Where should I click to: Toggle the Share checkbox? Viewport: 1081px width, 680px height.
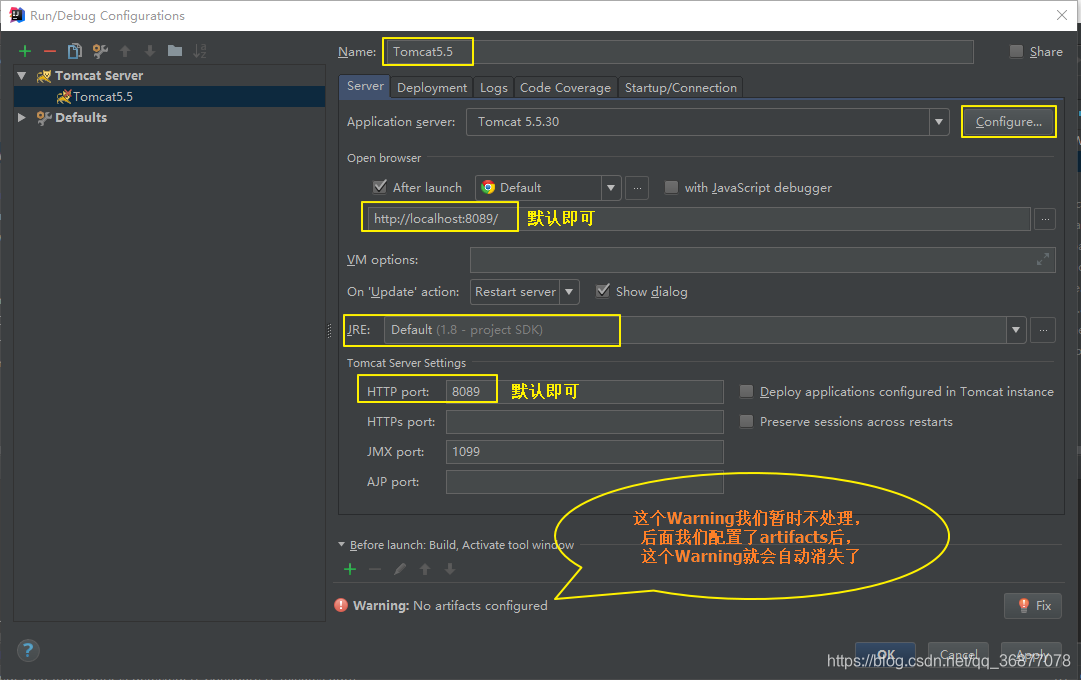pos(1016,51)
